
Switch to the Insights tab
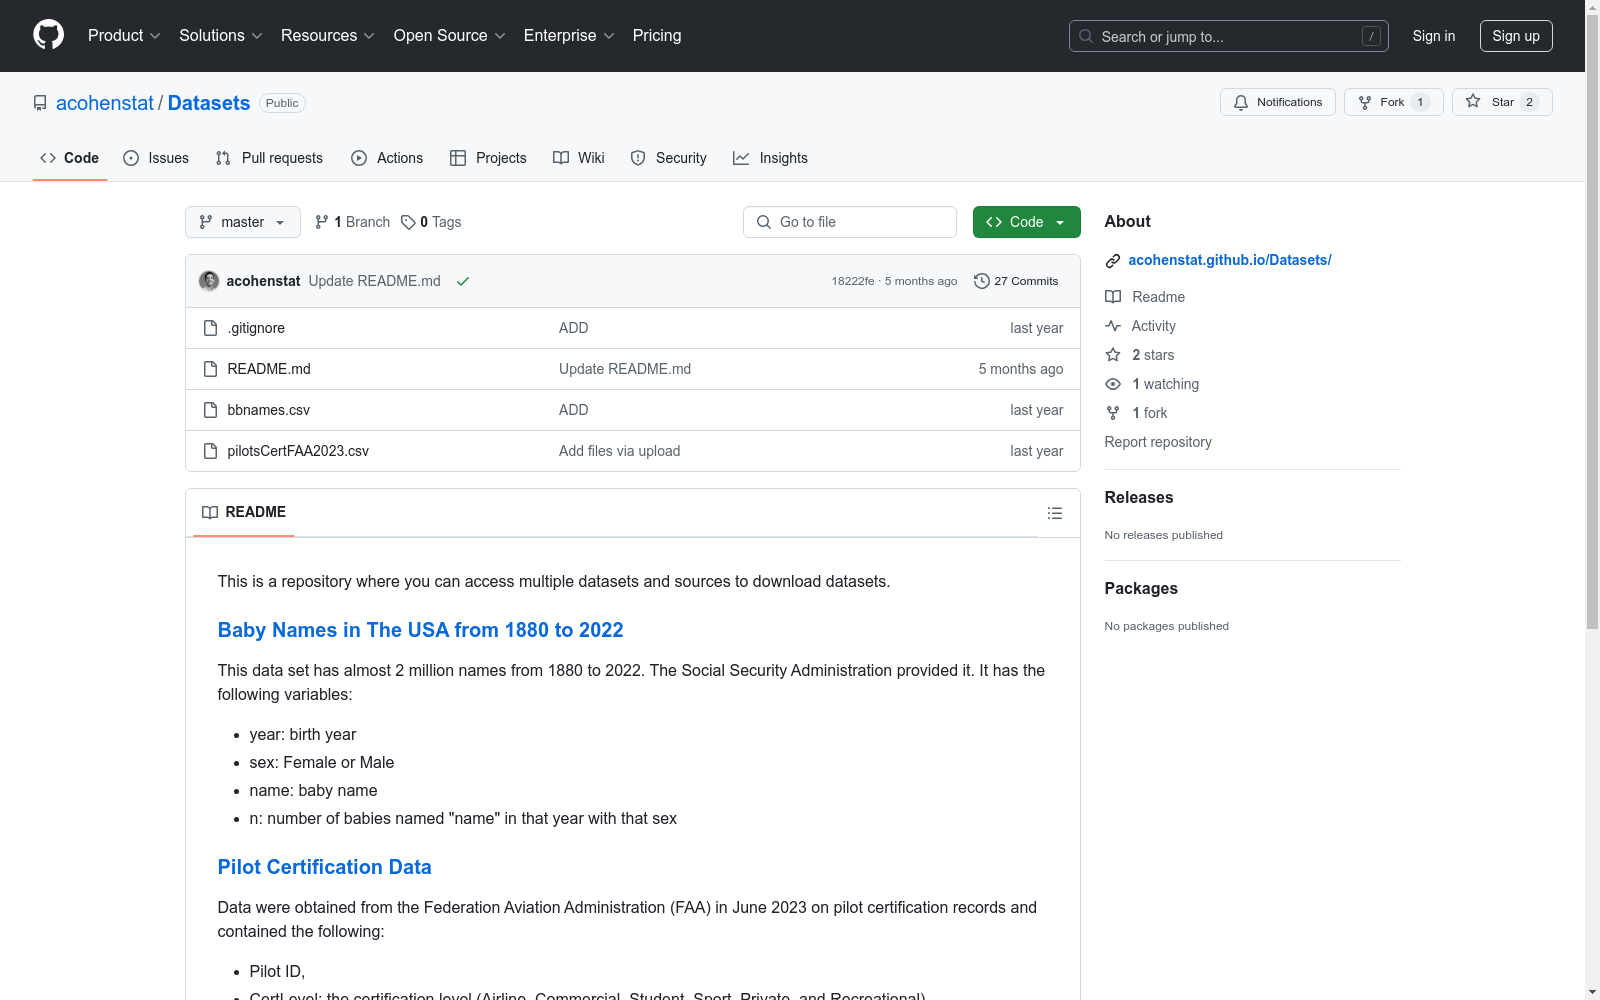[x=770, y=158]
